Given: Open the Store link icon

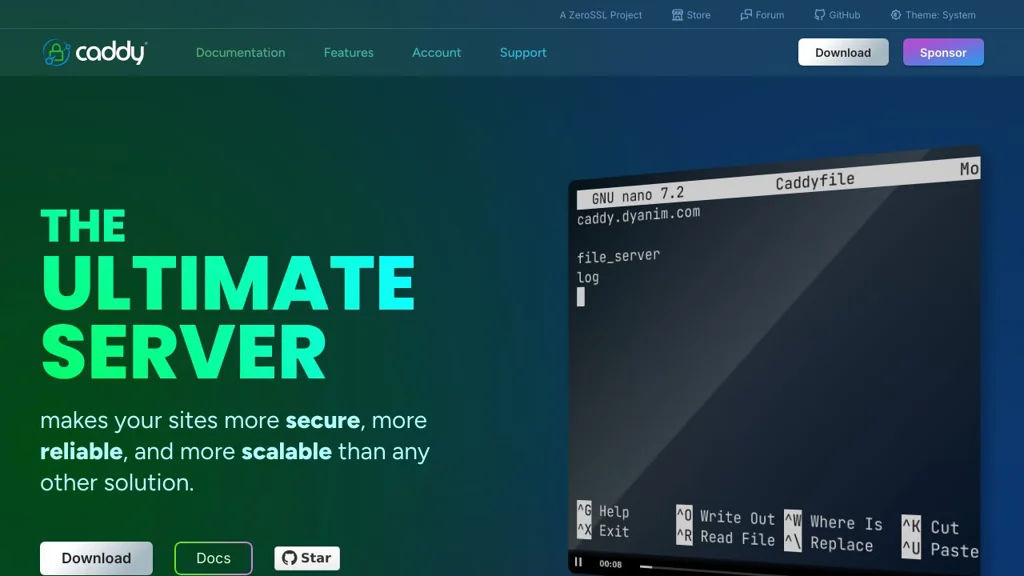Looking at the screenshot, I should point(677,15).
